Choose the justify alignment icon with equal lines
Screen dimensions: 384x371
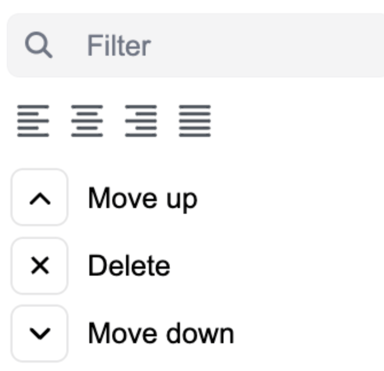(x=195, y=121)
